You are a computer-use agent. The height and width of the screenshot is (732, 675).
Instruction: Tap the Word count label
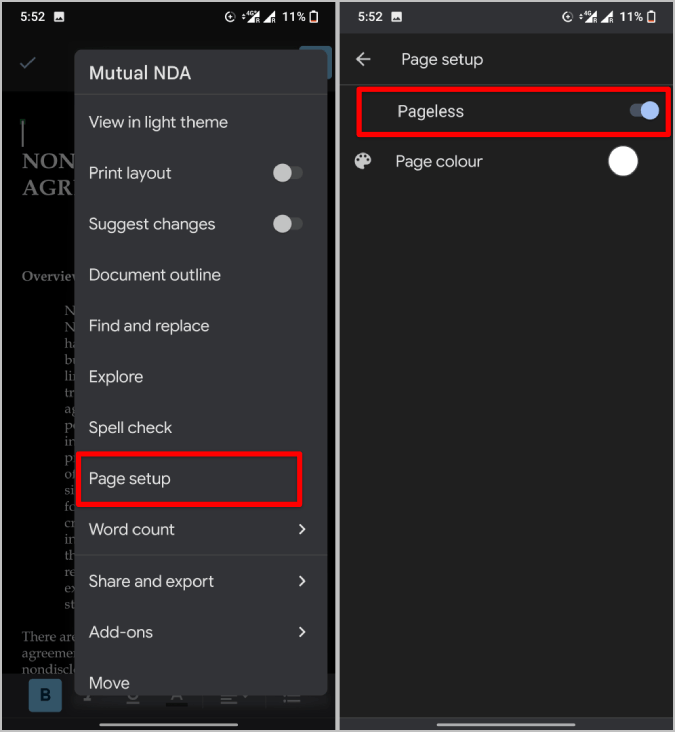[132, 529]
